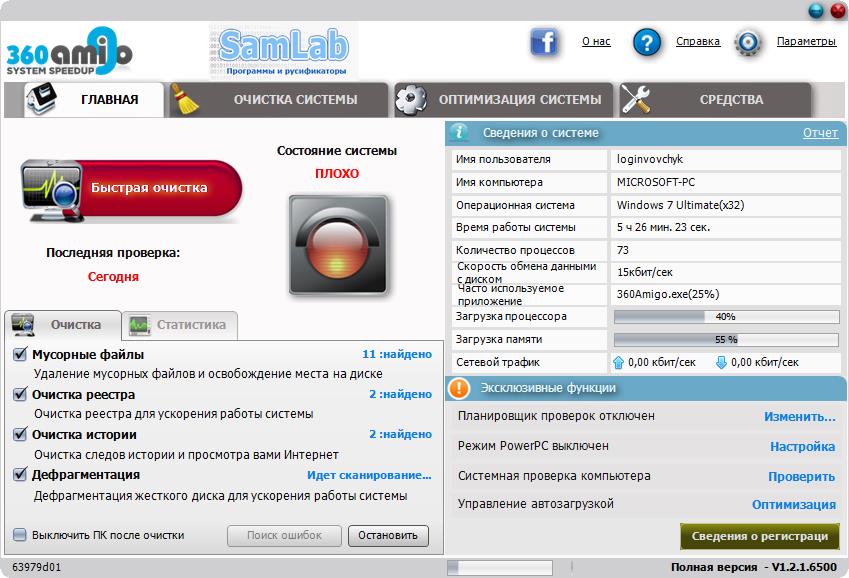Click the red close window orb

click(x=838, y=10)
